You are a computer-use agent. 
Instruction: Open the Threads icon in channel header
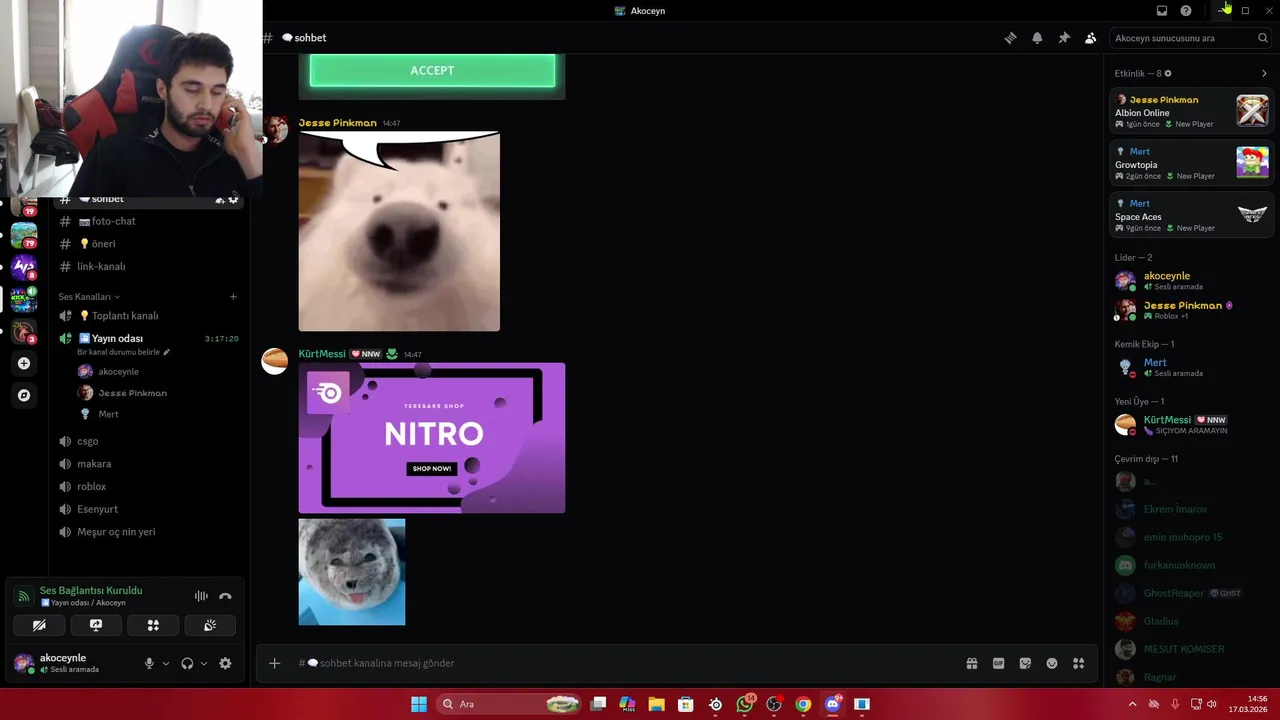coord(1010,38)
